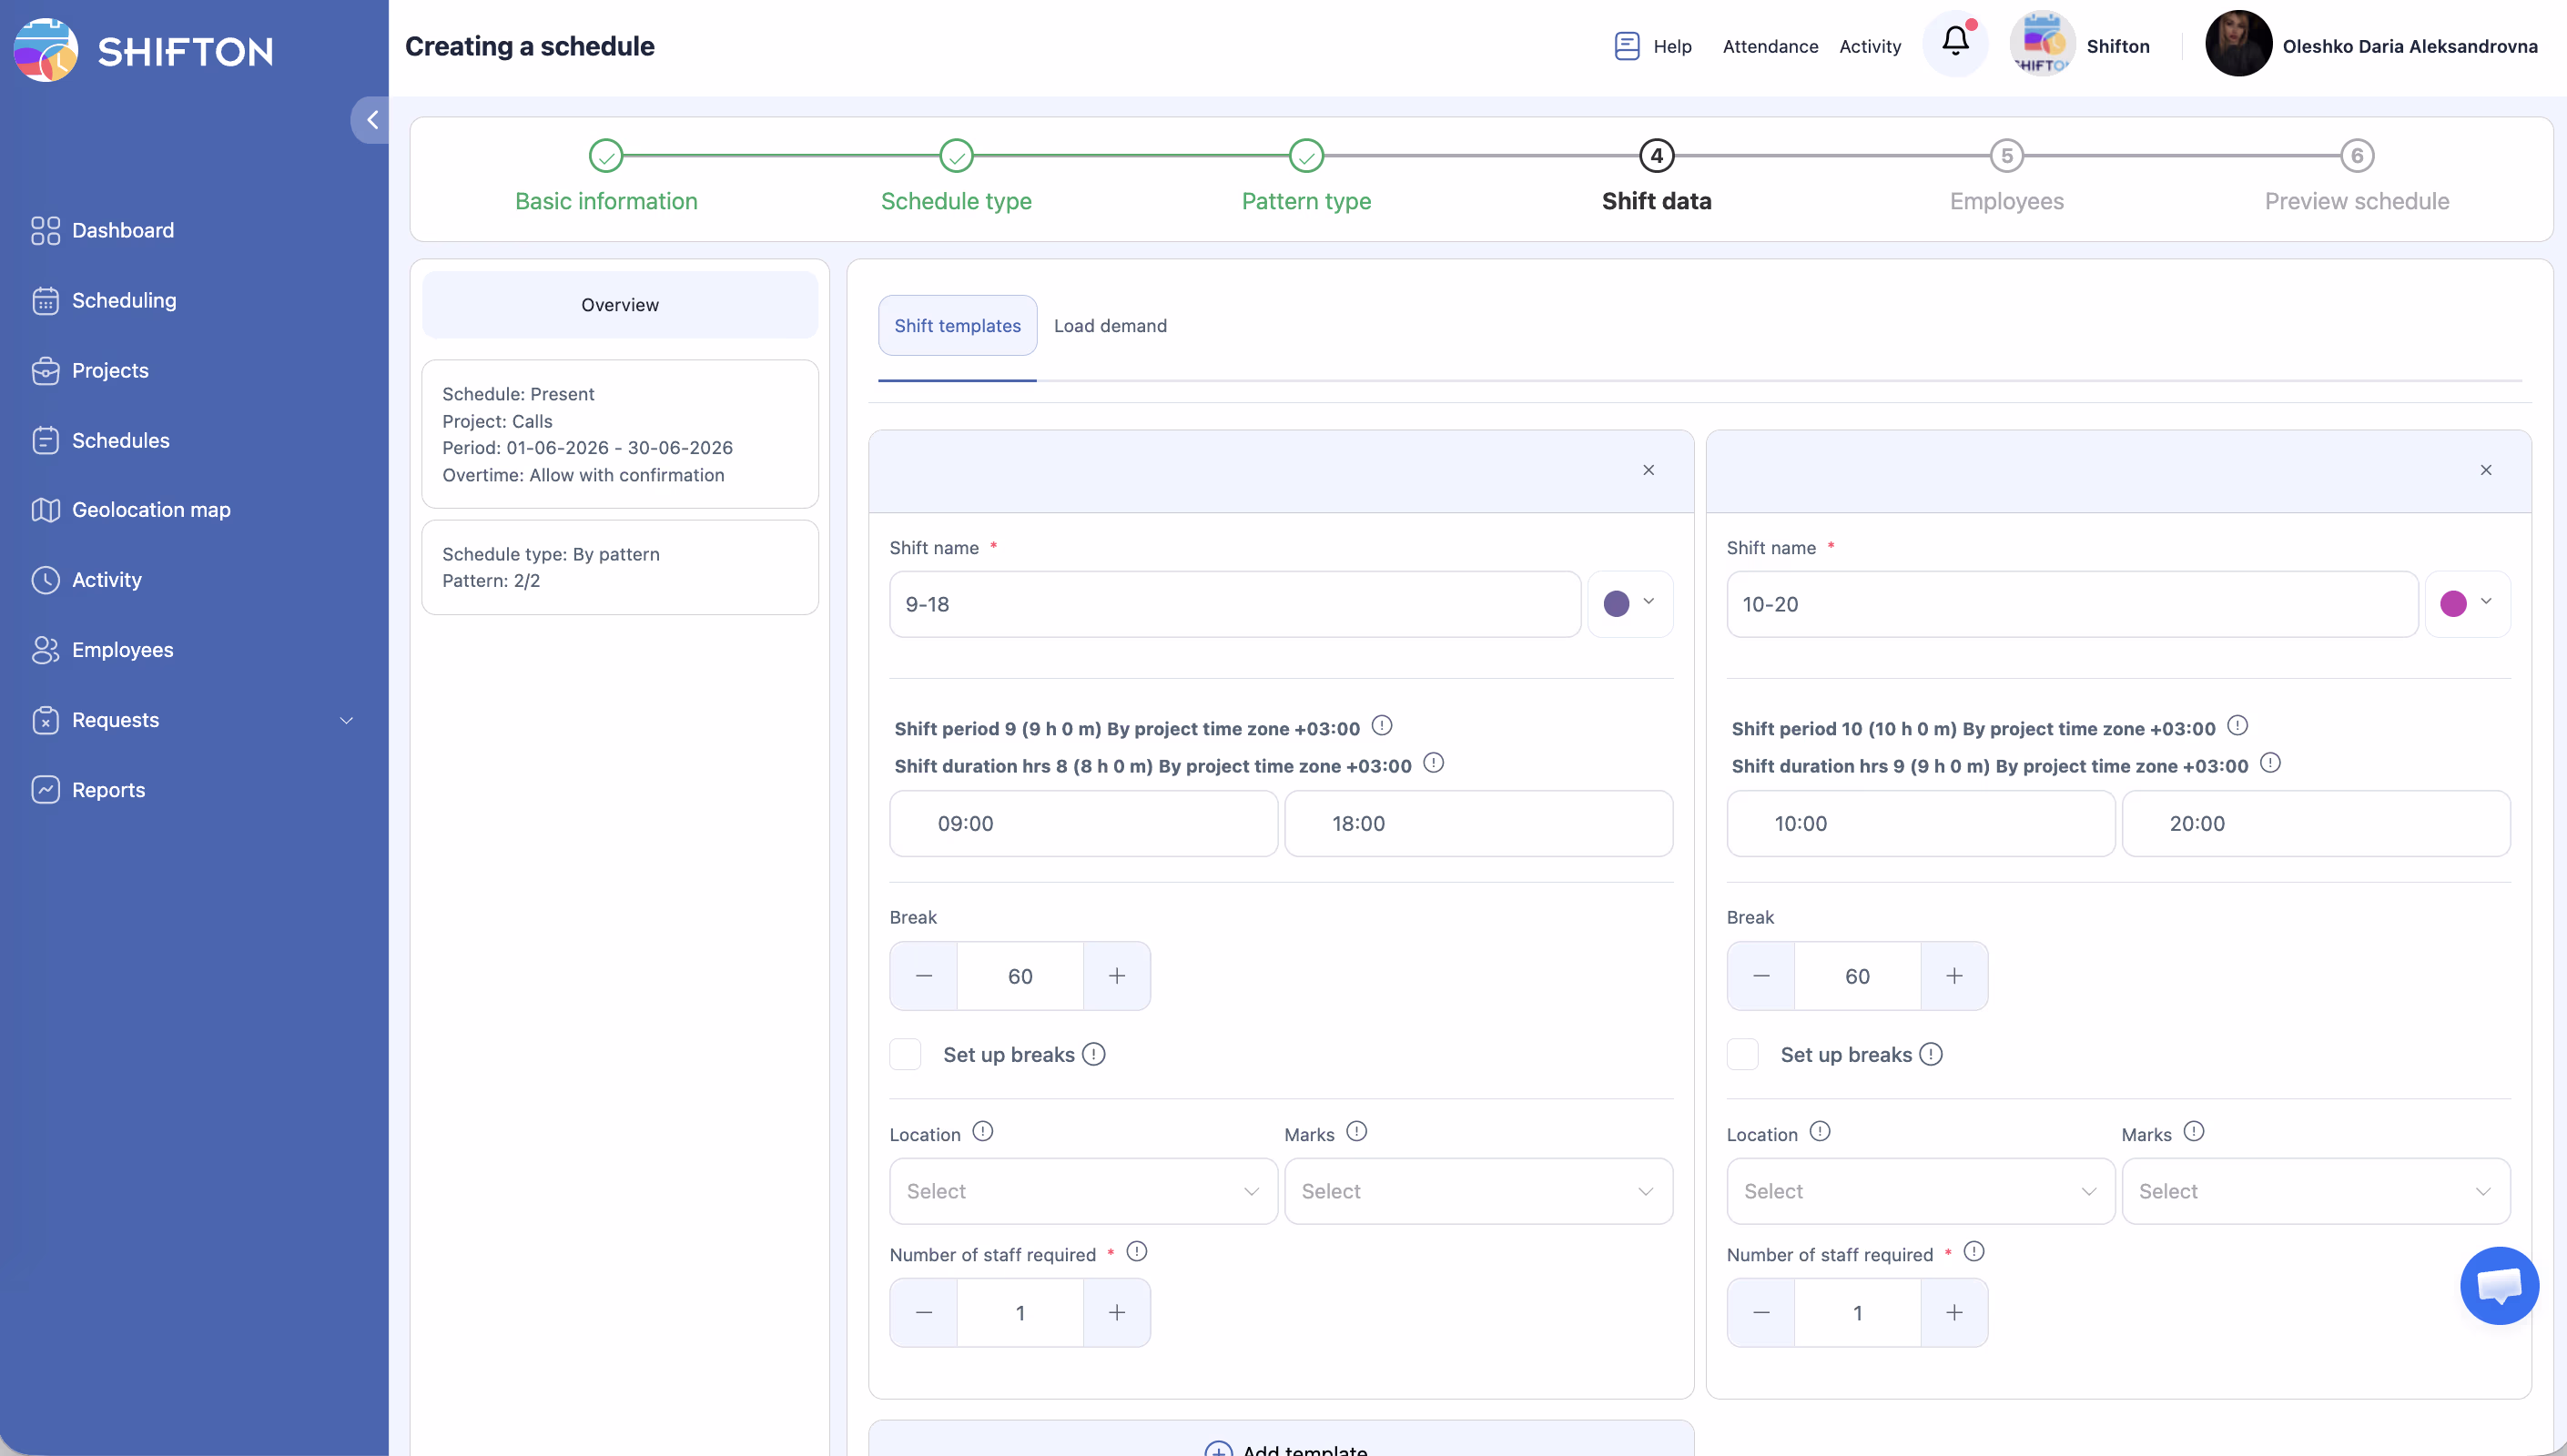Open Marks dropdown in 10-20 shift
2567x1456 pixels.
click(x=2315, y=1191)
